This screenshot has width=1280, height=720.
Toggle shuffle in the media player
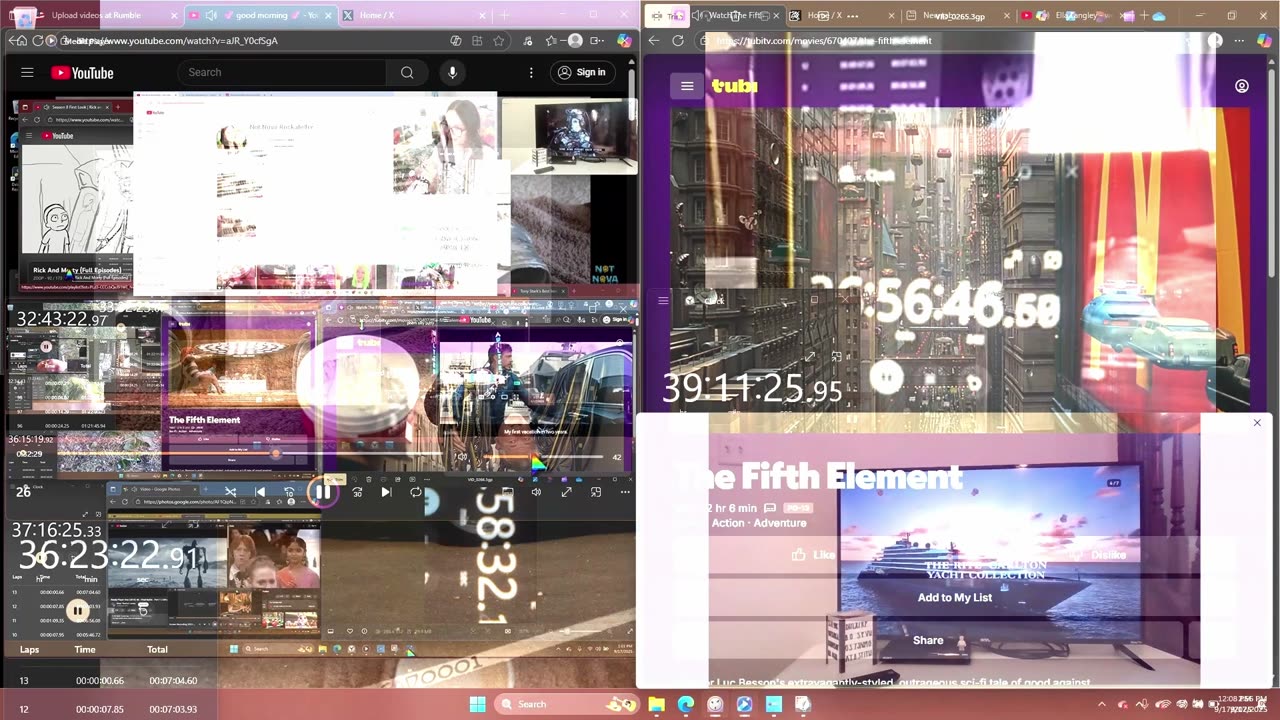[x=230, y=492]
